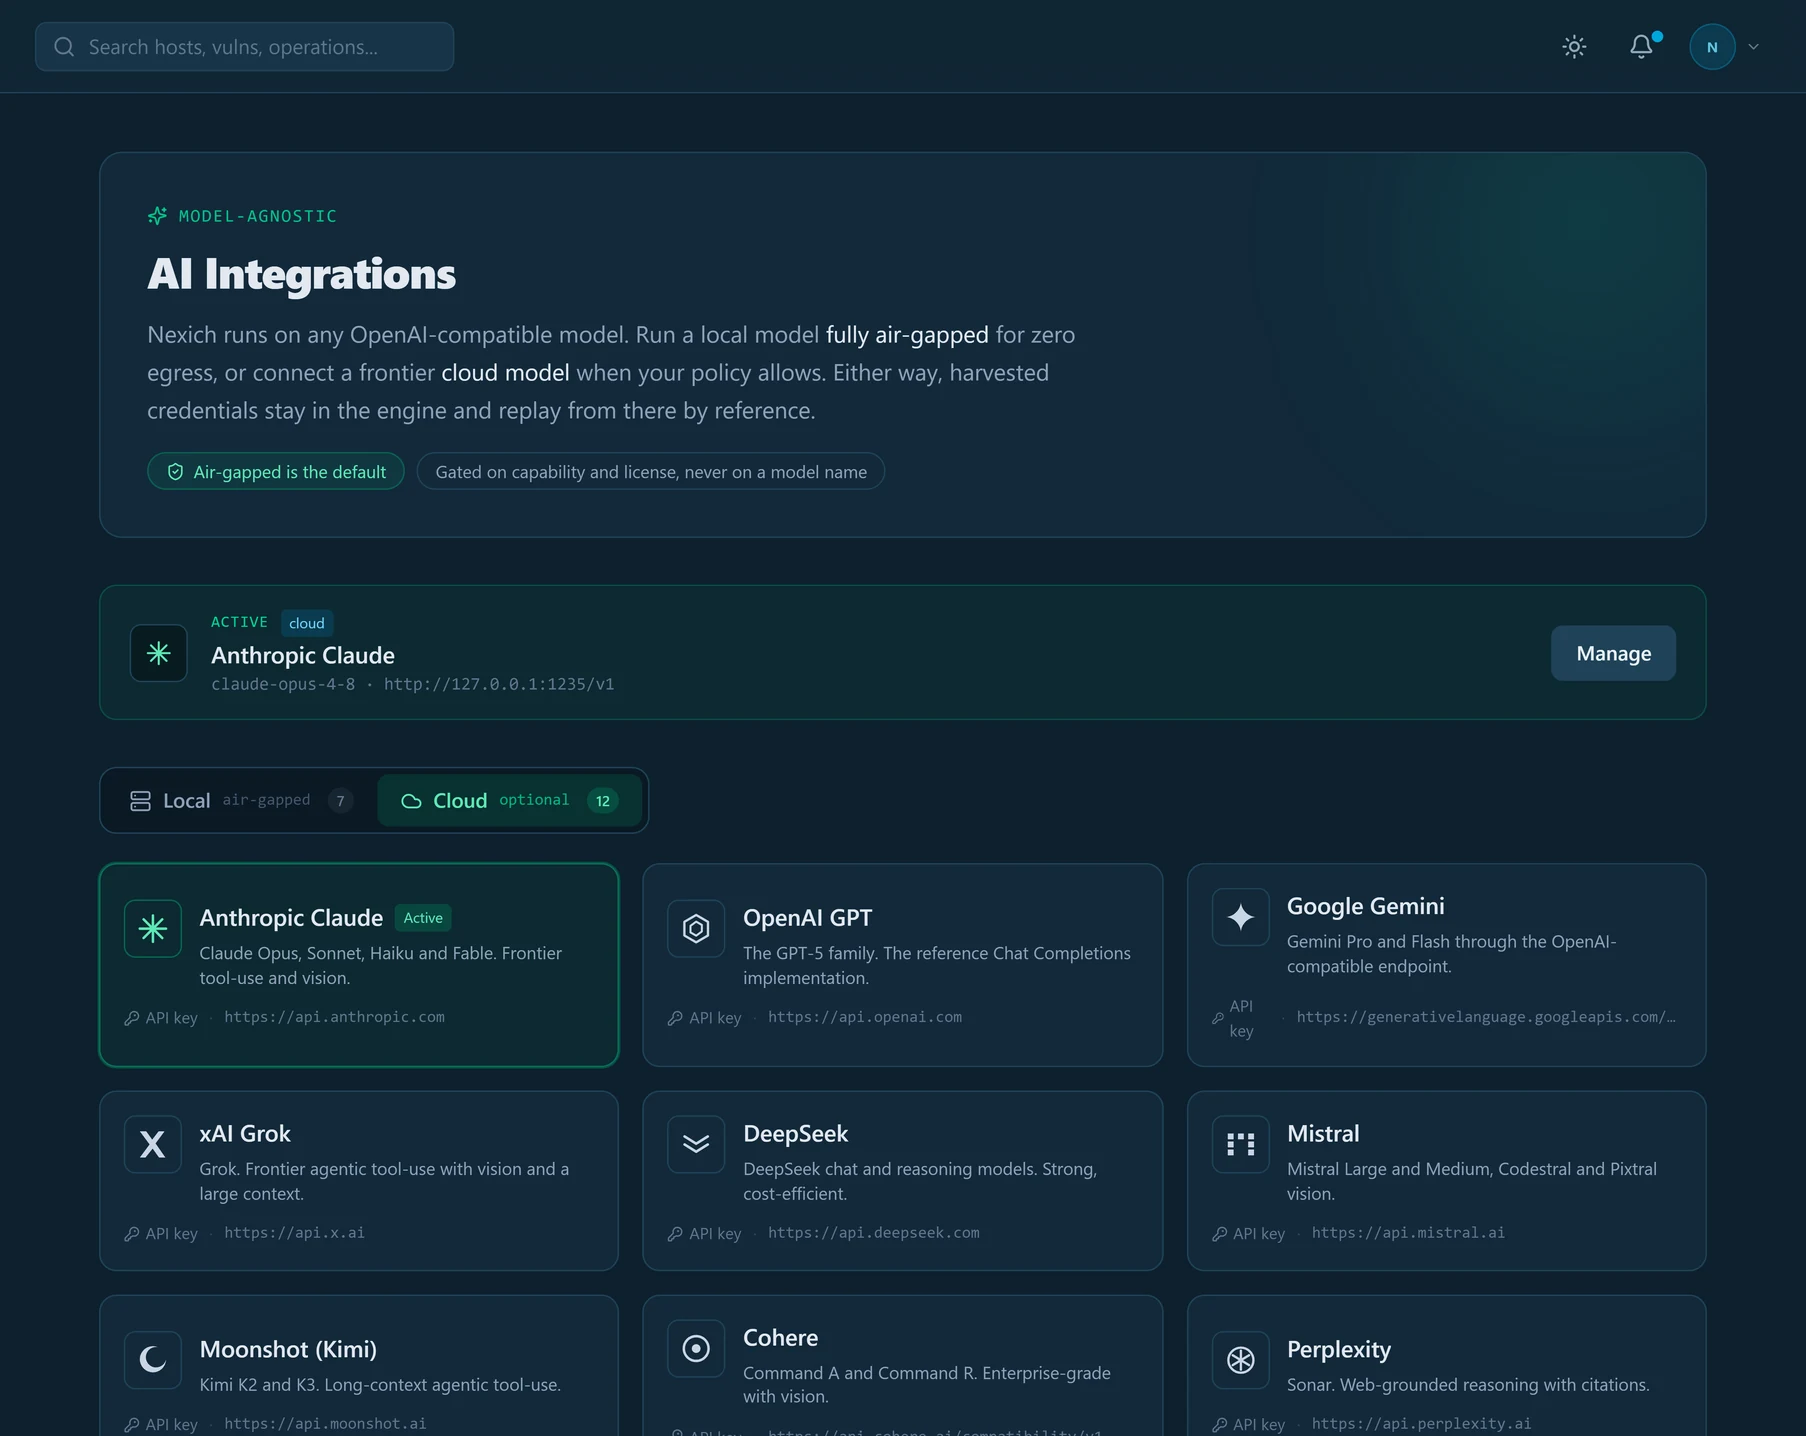1806x1436 pixels.
Task: Click the Gated on capability and license pill
Action: coord(651,471)
